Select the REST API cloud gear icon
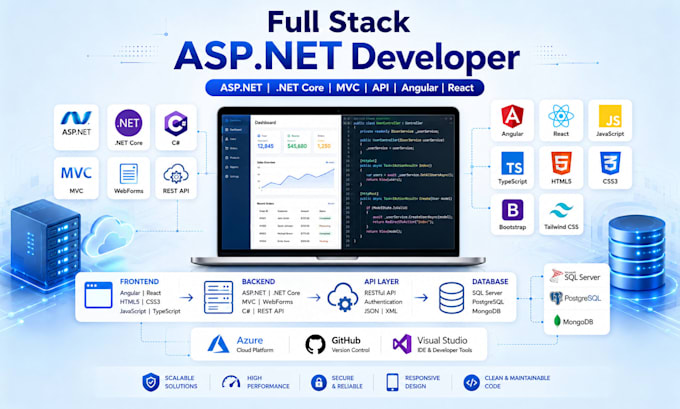 click(176, 174)
